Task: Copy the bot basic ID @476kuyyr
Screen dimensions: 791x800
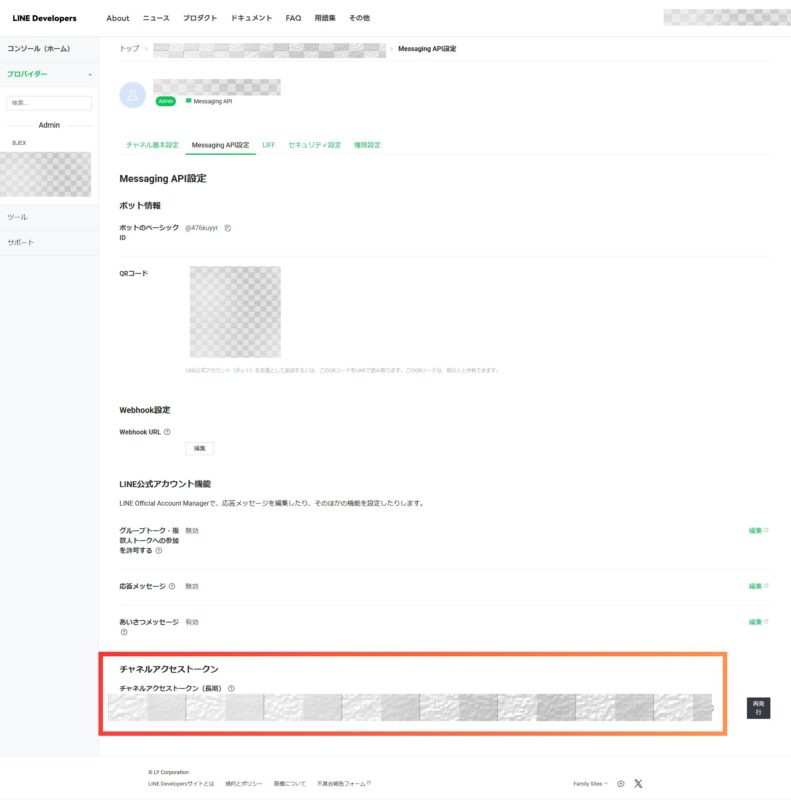Action: [x=228, y=228]
